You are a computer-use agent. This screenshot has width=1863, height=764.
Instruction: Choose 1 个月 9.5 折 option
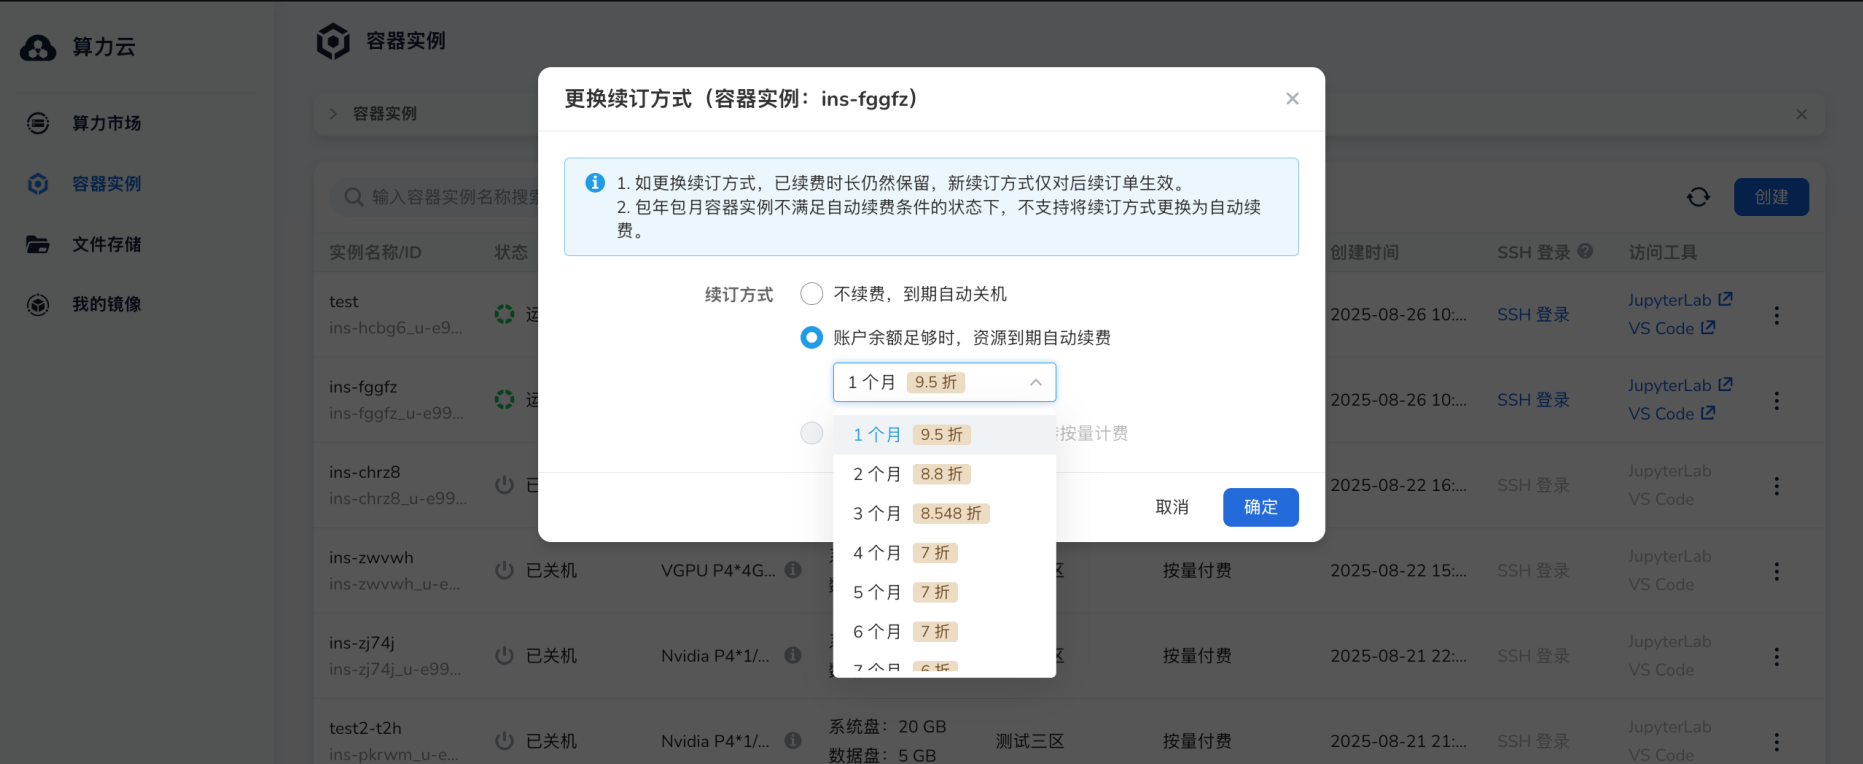944,435
